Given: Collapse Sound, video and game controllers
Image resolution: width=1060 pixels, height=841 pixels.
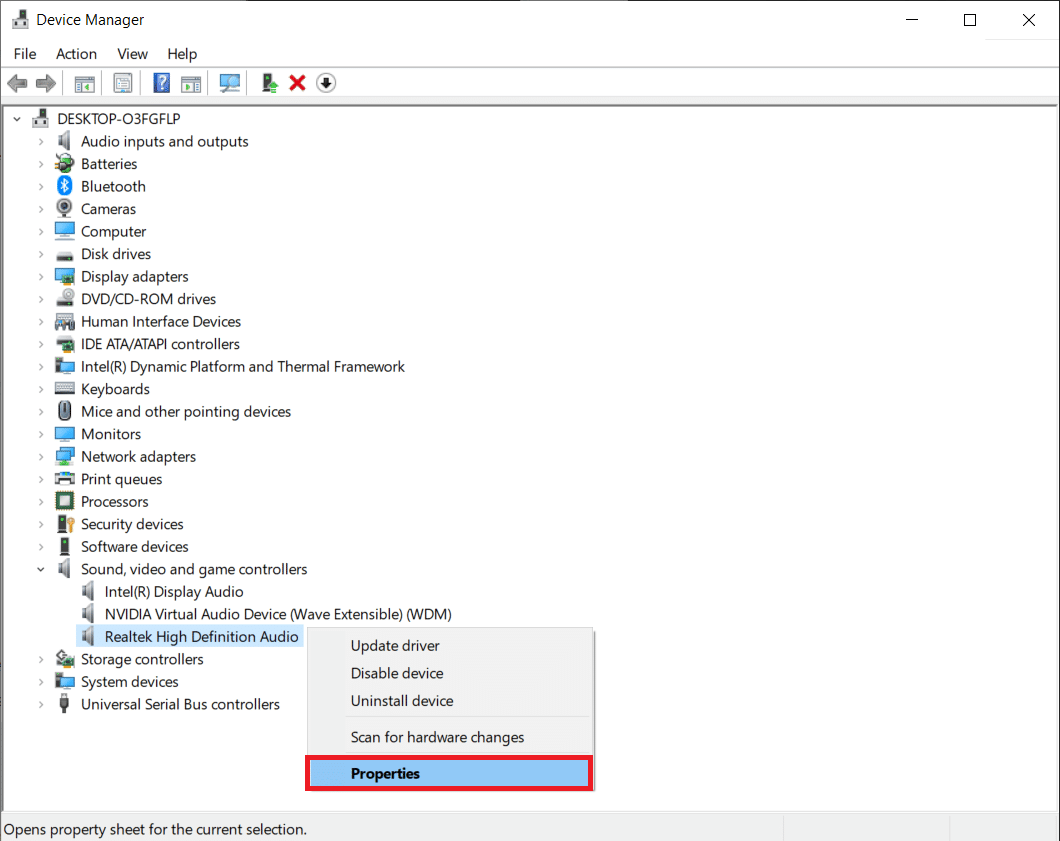Looking at the screenshot, I should tap(41, 569).
